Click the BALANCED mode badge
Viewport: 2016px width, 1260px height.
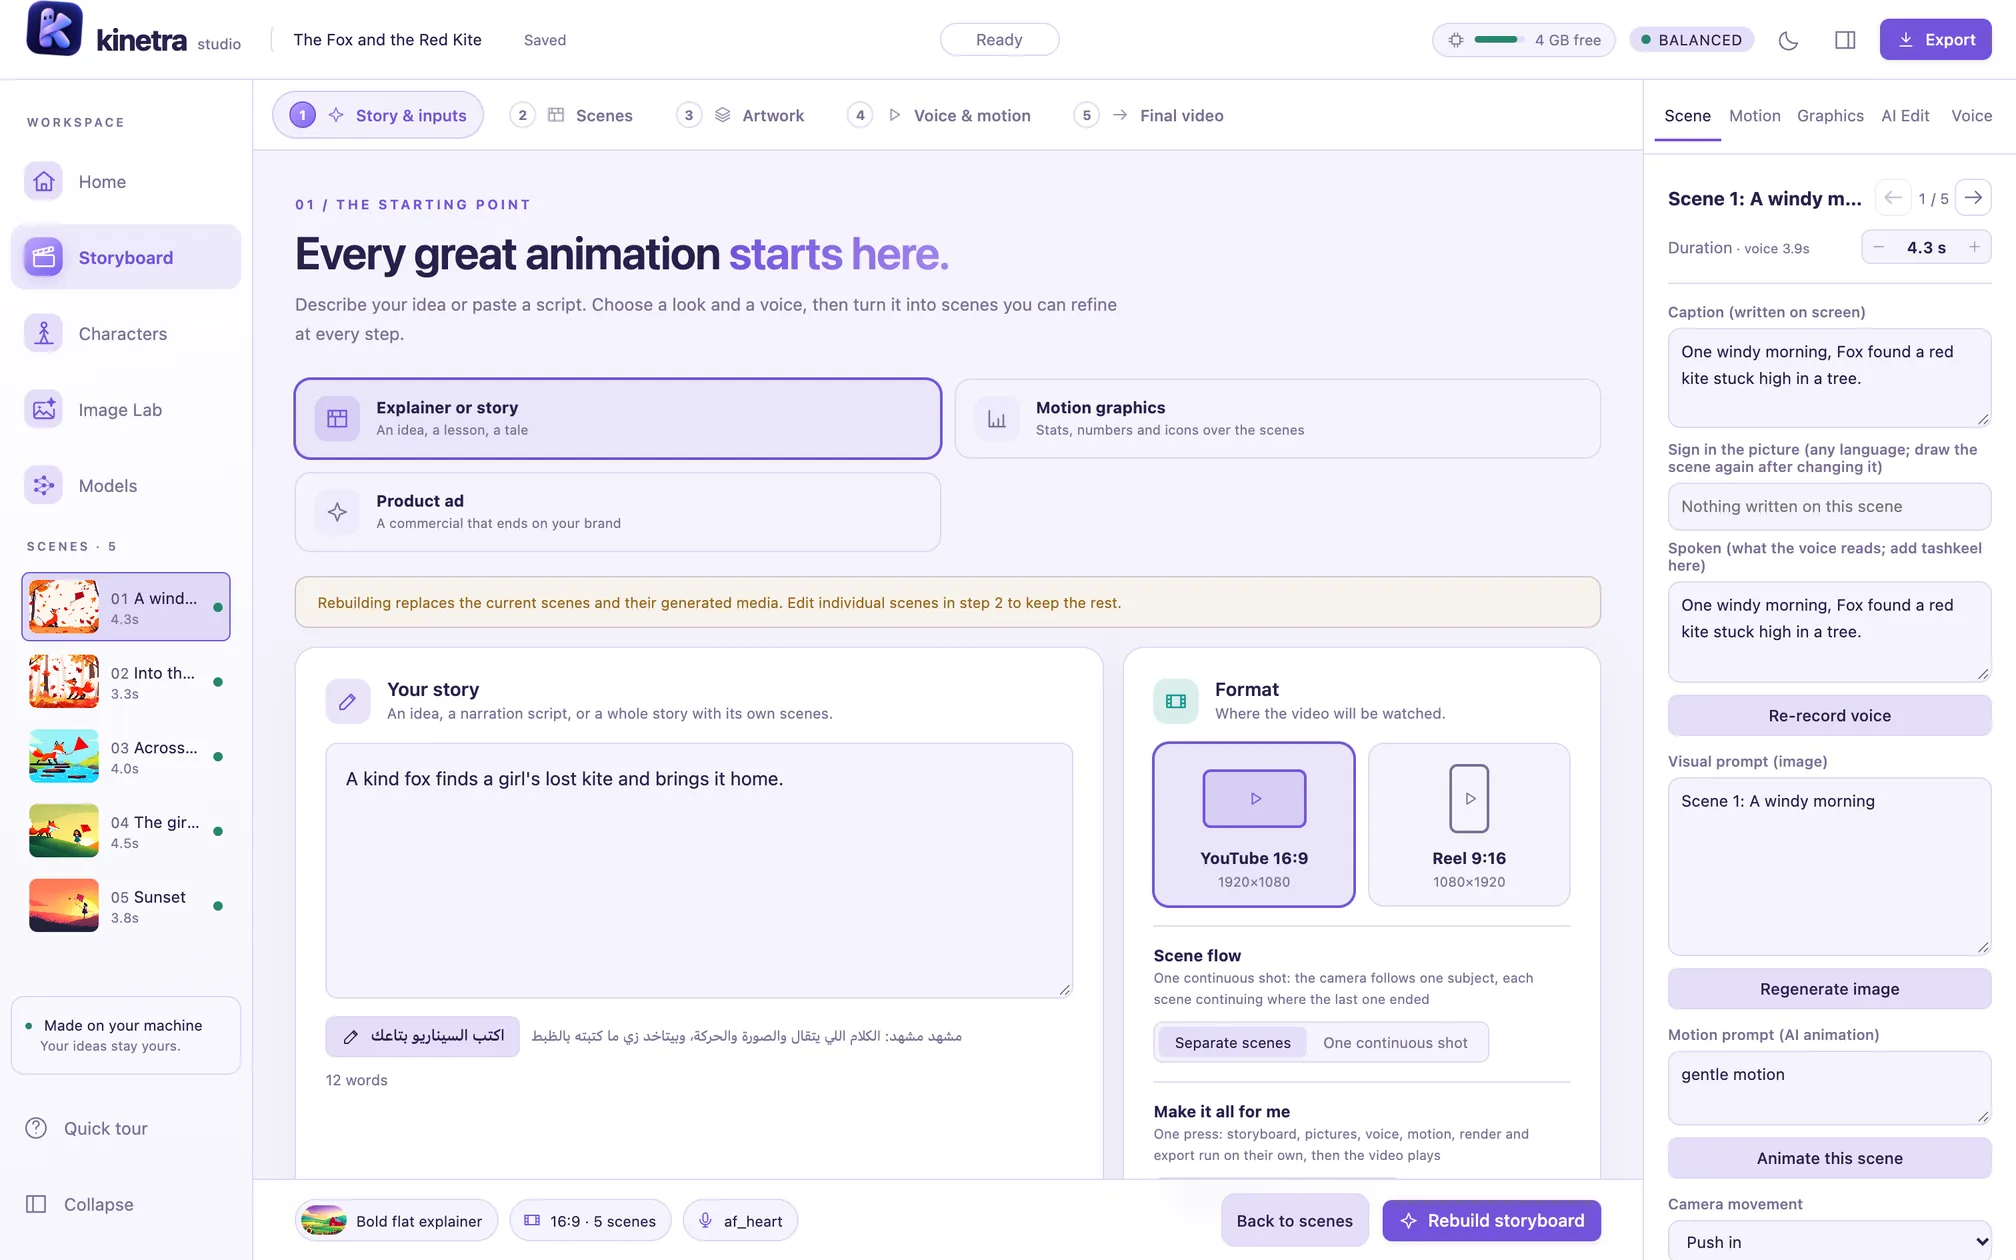pos(1691,40)
